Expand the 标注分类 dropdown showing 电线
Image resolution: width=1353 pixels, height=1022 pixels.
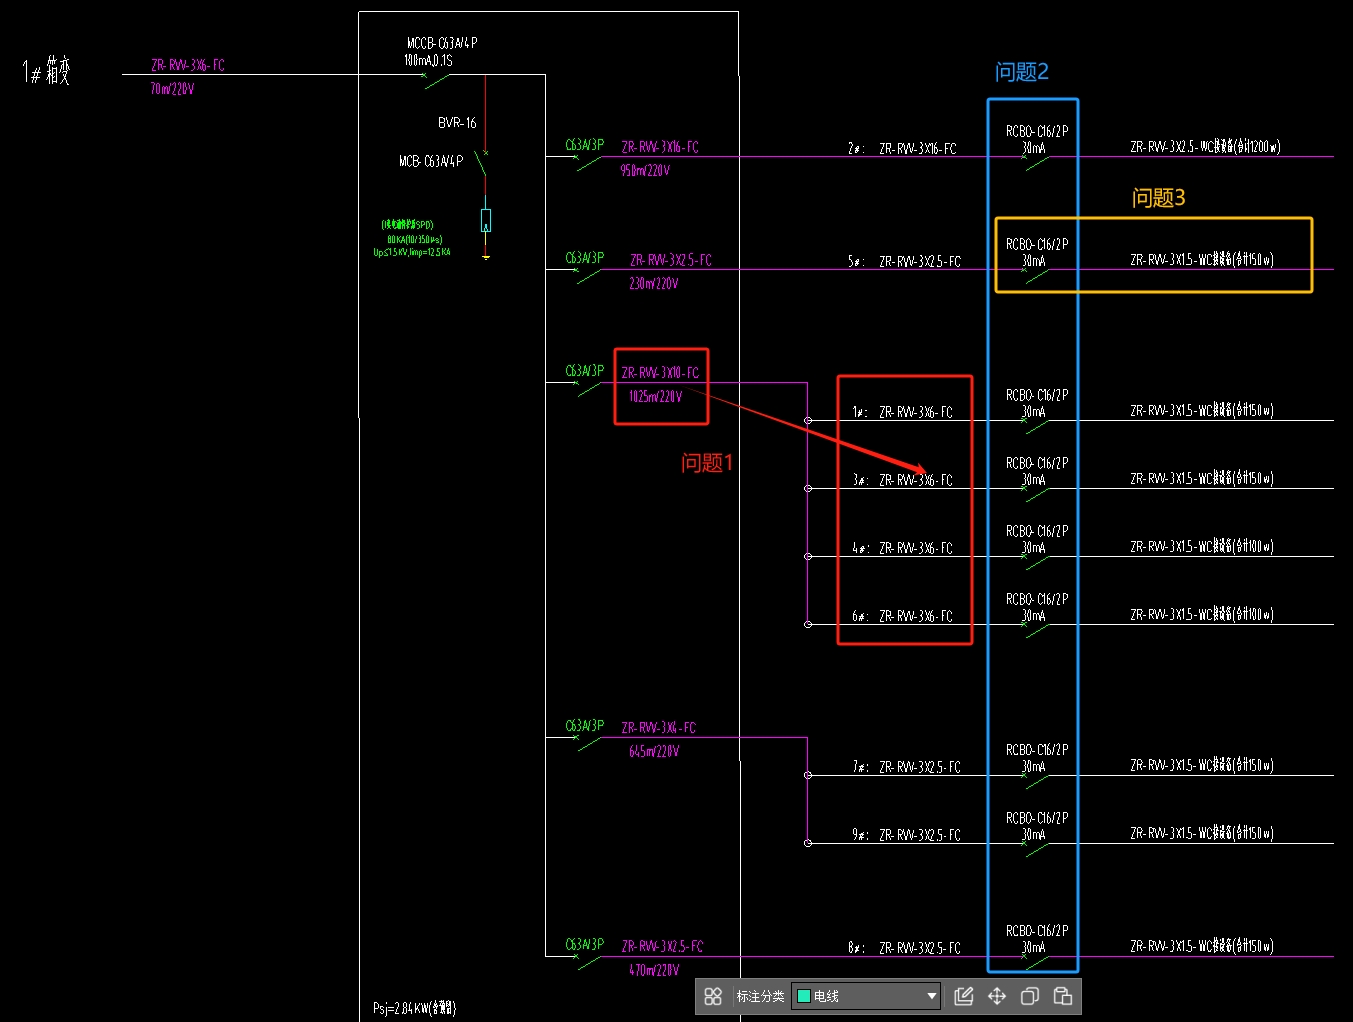[866, 996]
